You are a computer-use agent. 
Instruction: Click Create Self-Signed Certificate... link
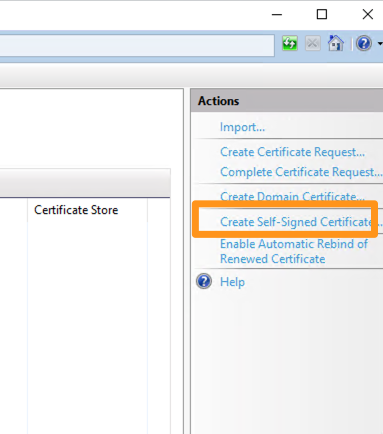coord(301,222)
